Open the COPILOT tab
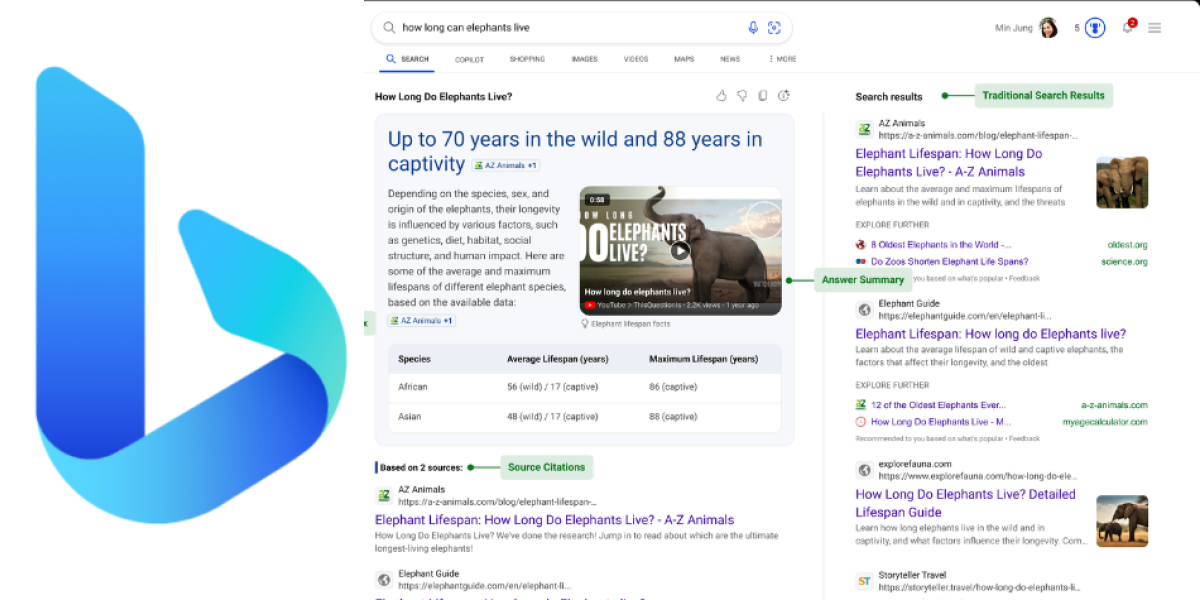 [x=469, y=59]
